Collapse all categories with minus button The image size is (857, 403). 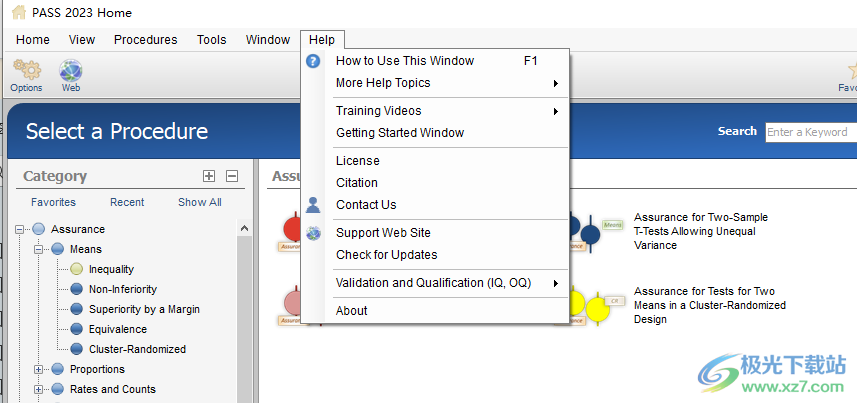(232, 176)
